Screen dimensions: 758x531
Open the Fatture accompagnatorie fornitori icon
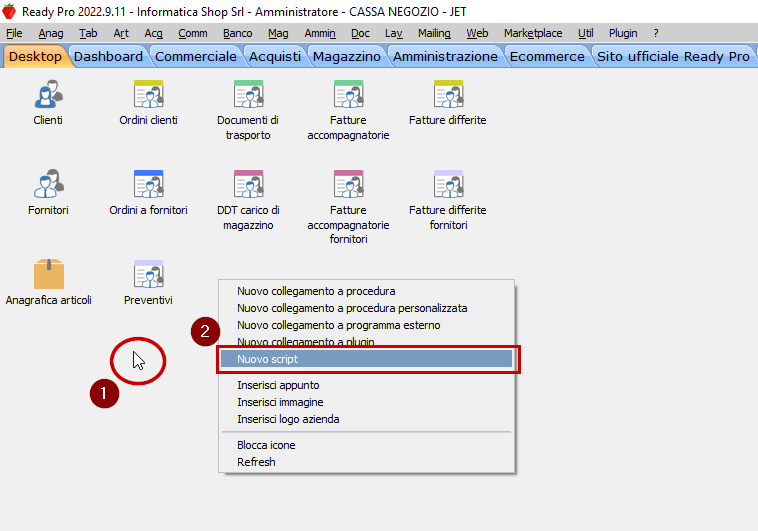coord(349,184)
